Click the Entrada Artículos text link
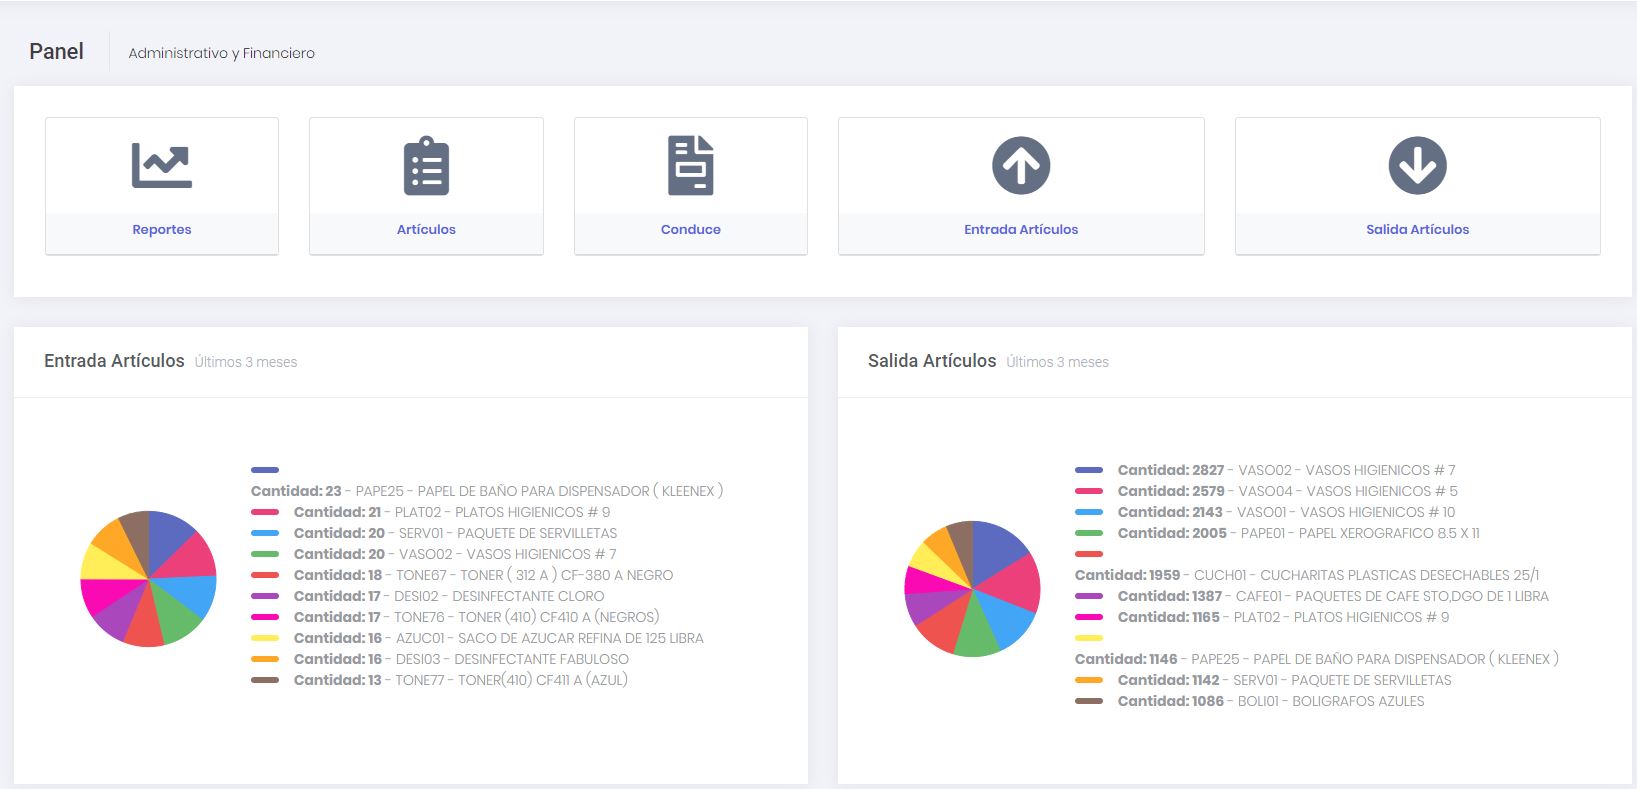This screenshot has width=1637, height=789. (x=1021, y=229)
